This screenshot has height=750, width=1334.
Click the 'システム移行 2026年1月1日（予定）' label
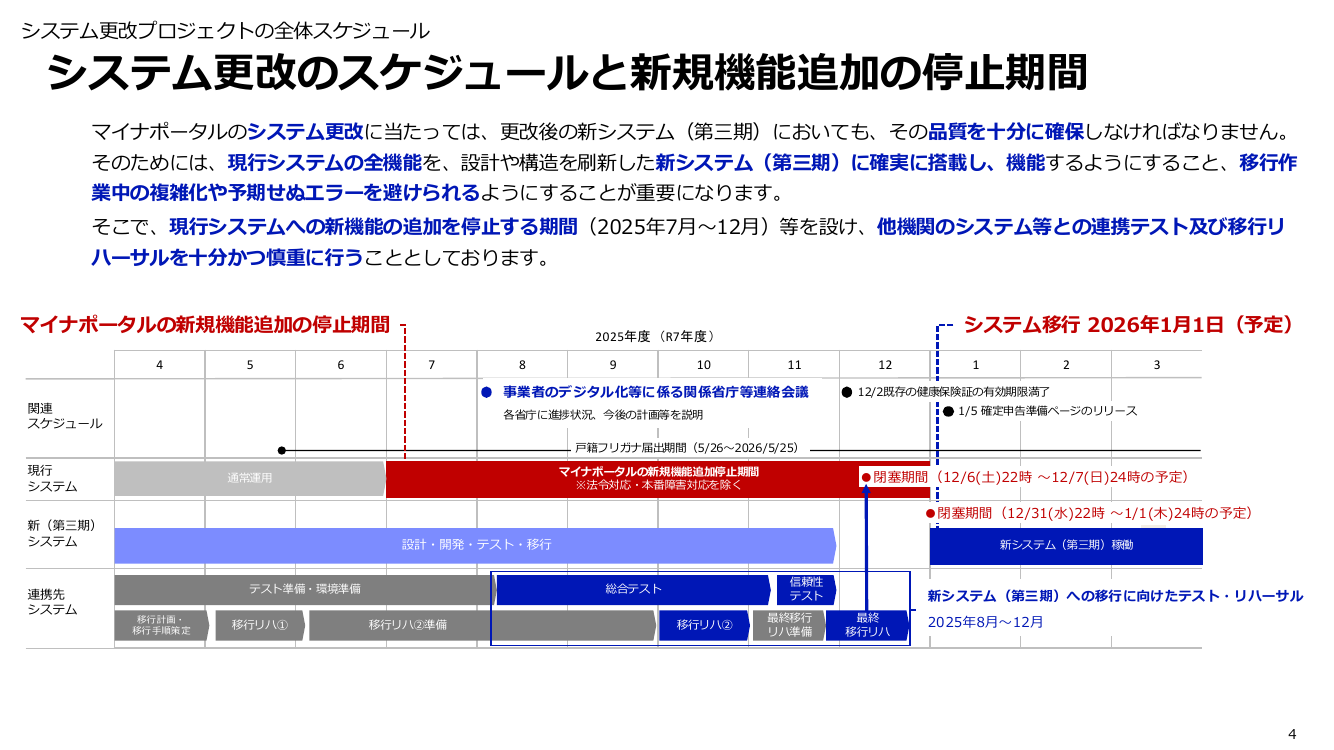click(x=1130, y=324)
